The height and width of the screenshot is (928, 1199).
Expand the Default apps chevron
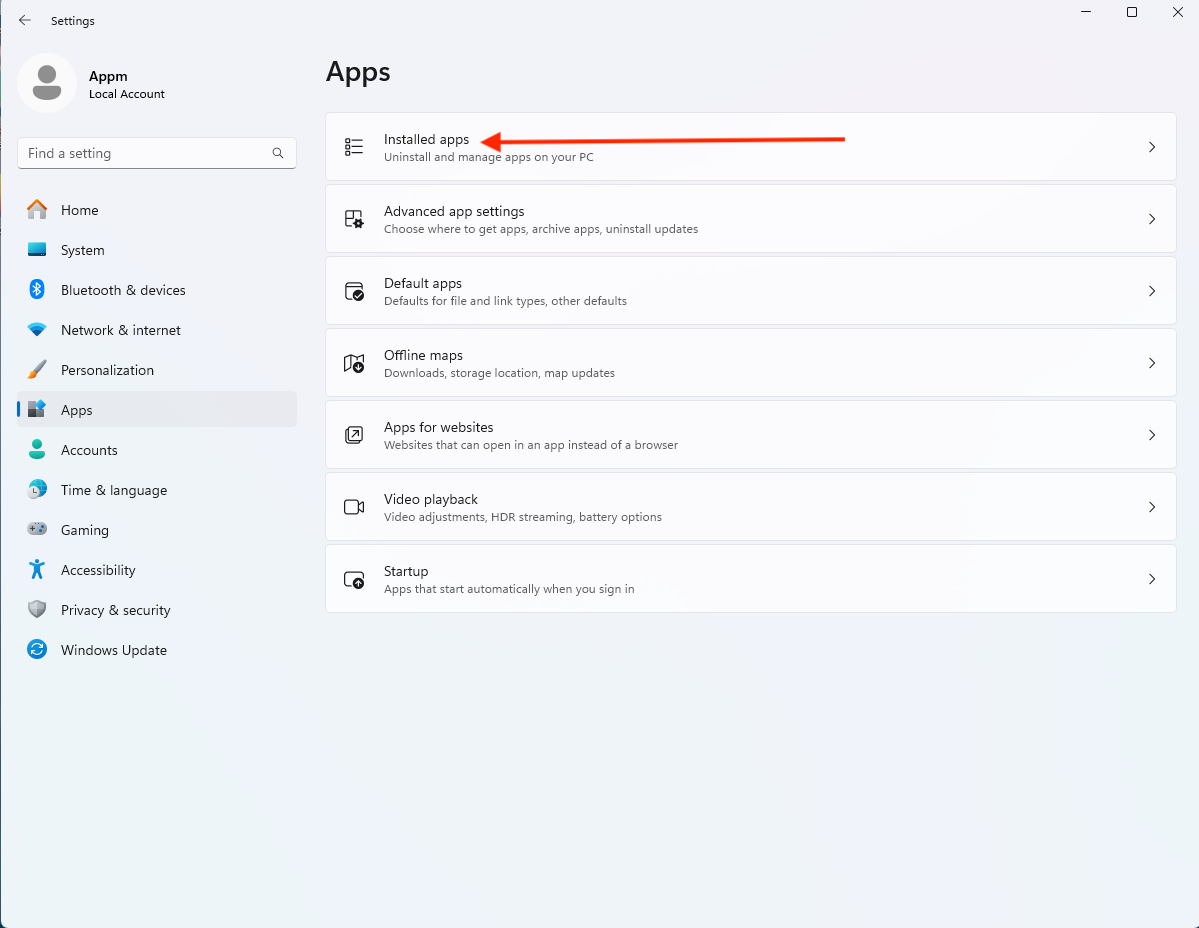1152,290
